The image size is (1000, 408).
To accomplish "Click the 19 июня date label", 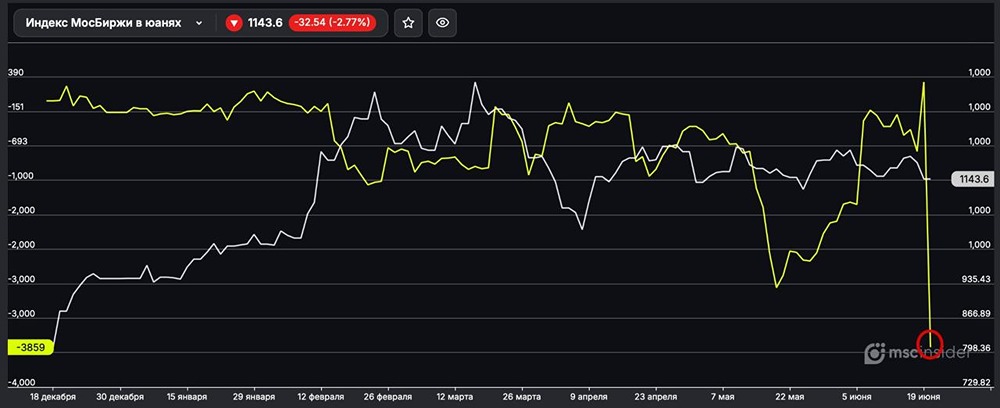I will (923, 396).
